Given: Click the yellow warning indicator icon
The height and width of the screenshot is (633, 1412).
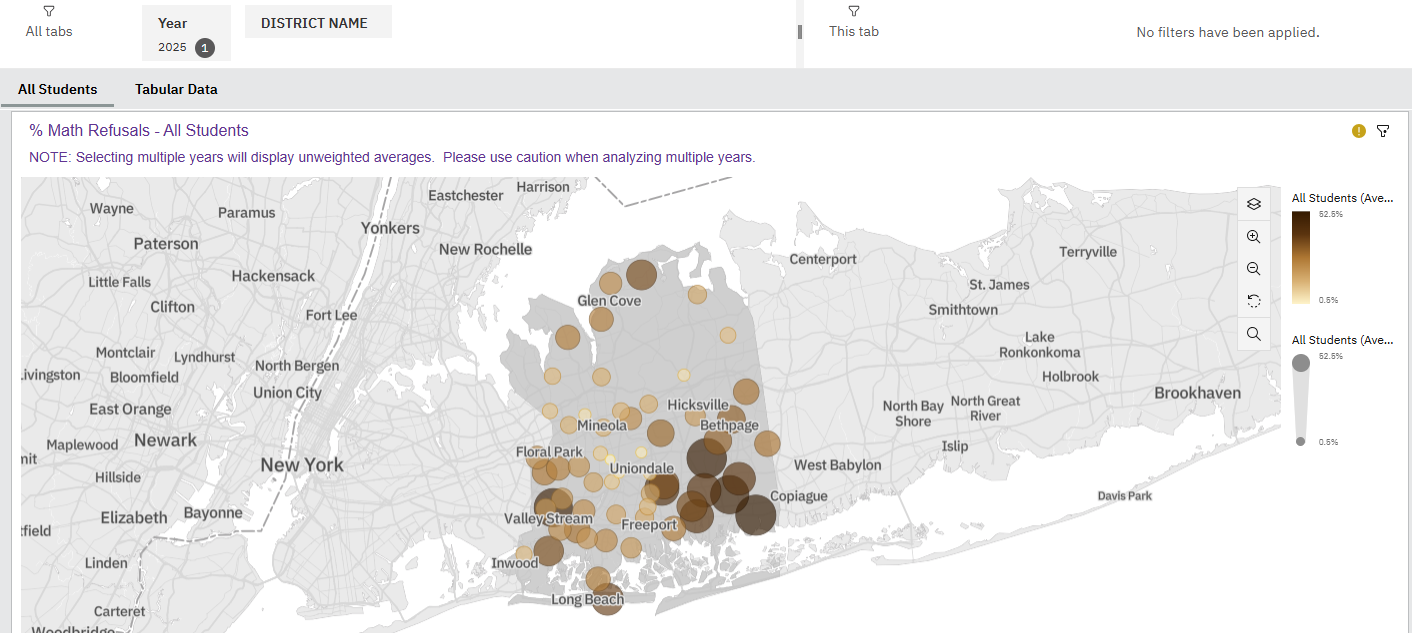Looking at the screenshot, I should click(1358, 131).
